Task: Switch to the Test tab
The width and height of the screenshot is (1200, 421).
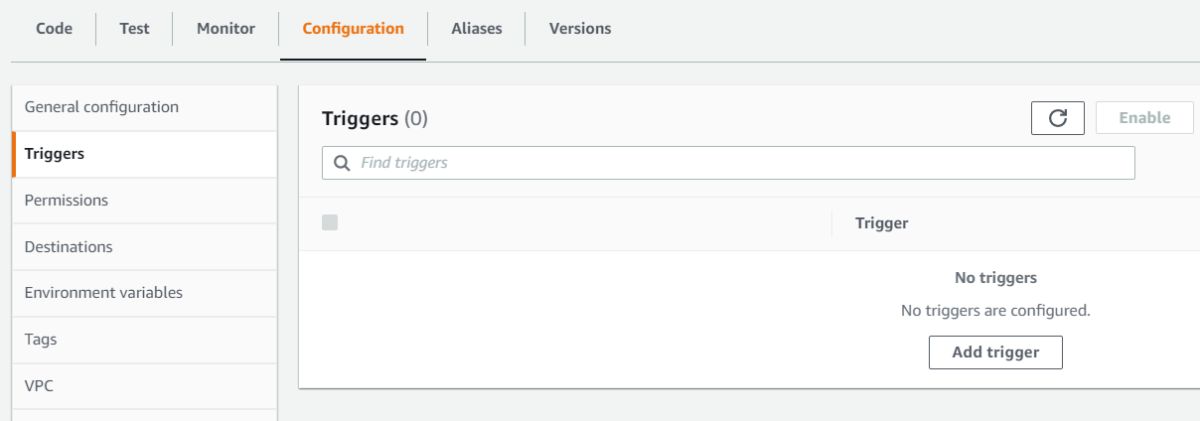Action: [135, 28]
